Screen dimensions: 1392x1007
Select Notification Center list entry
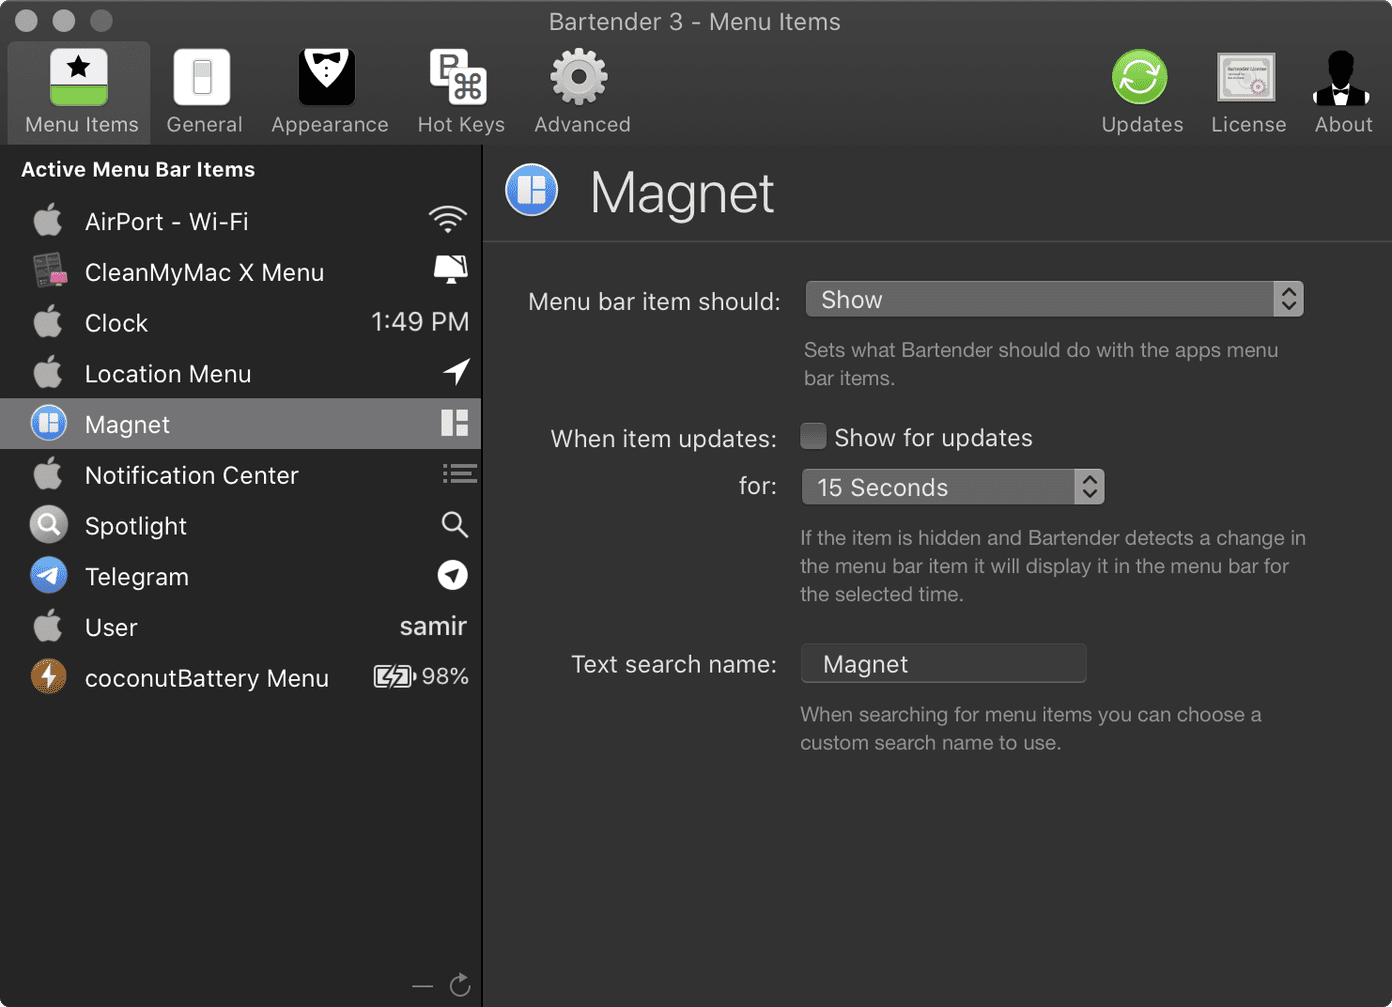[241, 475]
